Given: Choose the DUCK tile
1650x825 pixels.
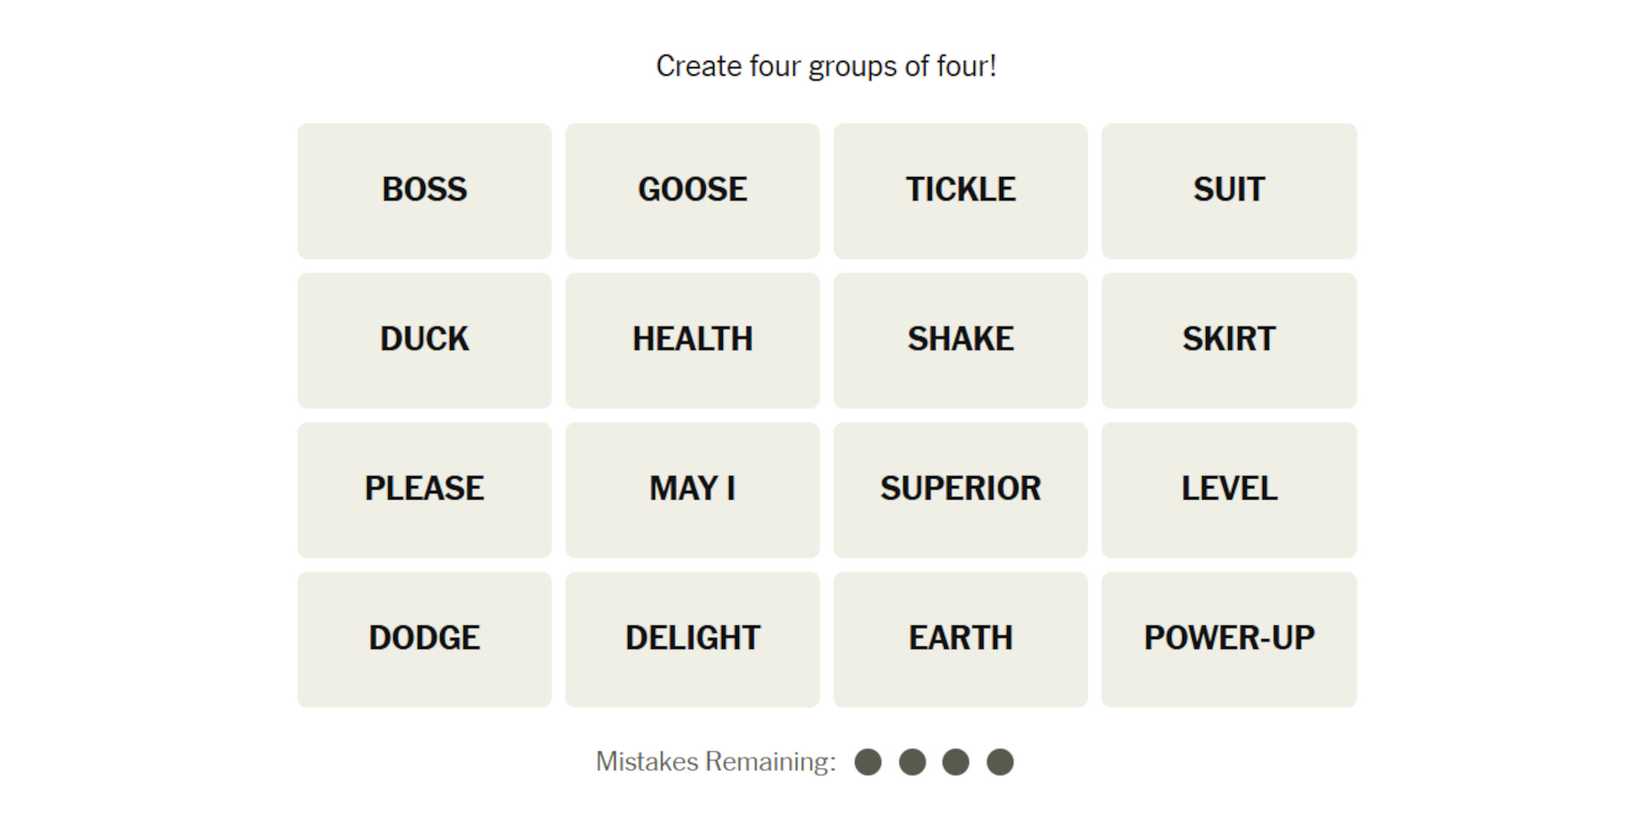Looking at the screenshot, I should click(424, 340).
